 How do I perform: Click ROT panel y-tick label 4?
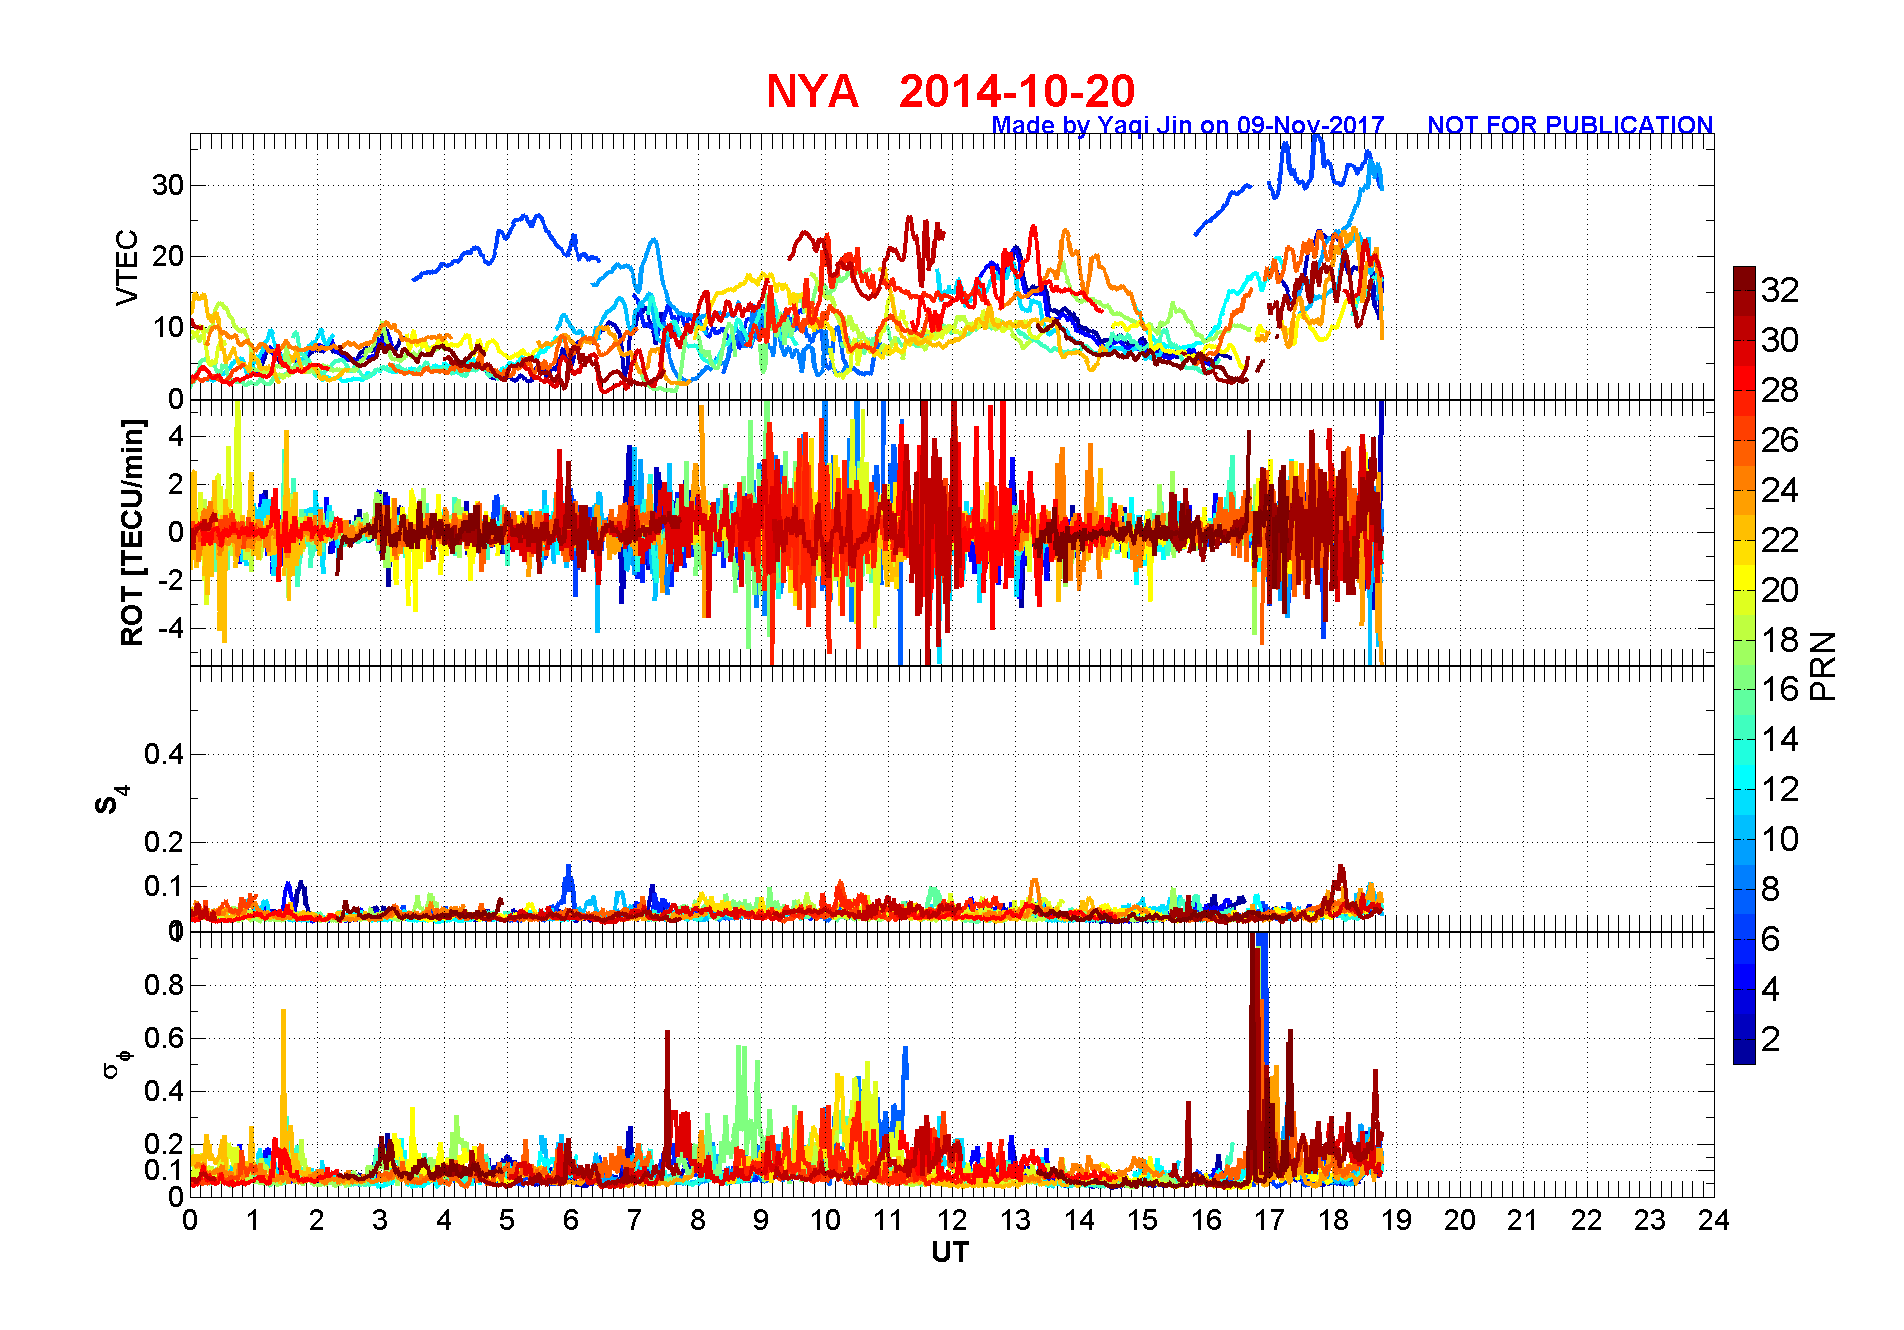point(176,436)
